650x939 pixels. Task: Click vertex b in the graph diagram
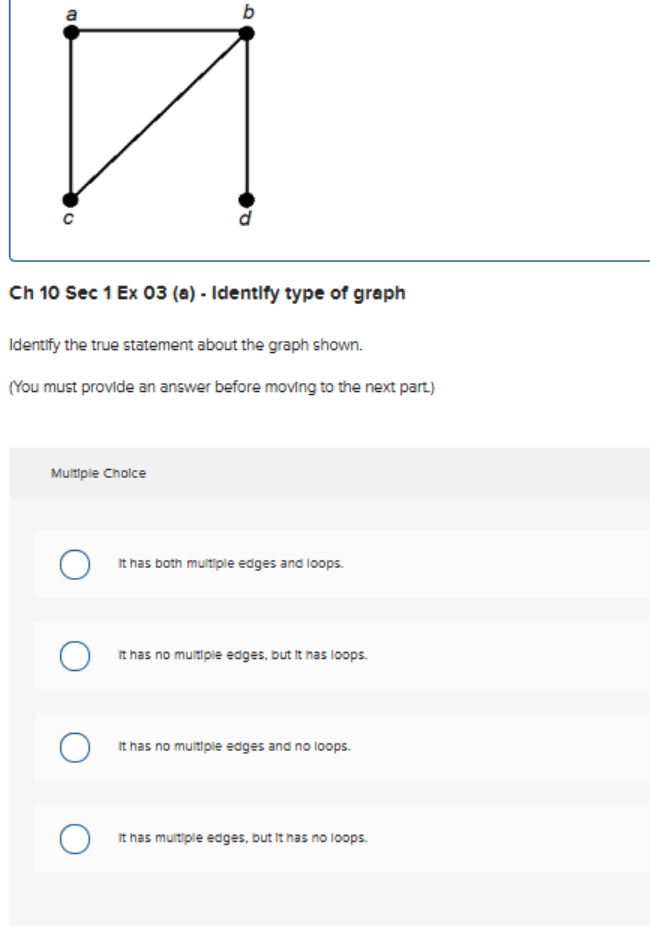245,33
